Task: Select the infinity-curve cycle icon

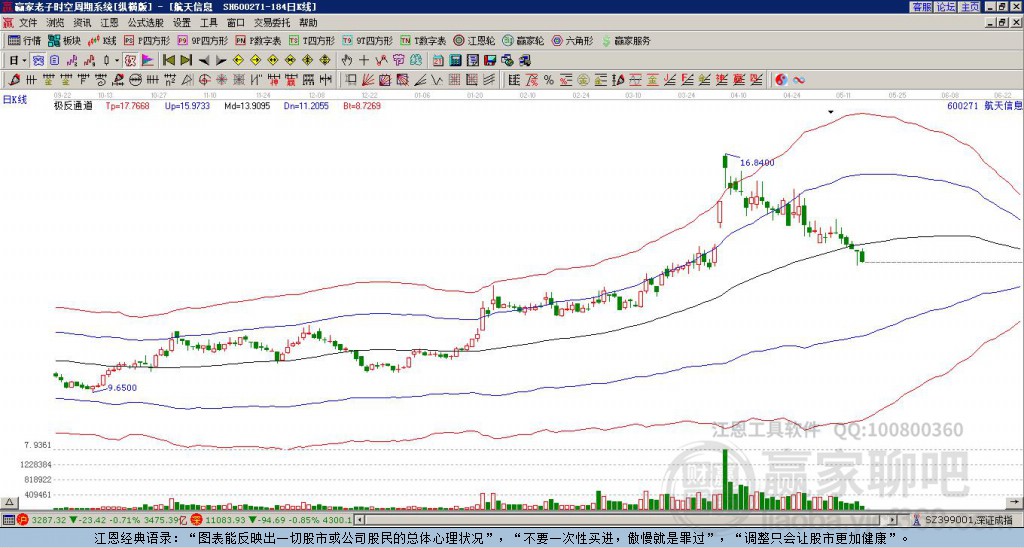Action: (798, 80)
